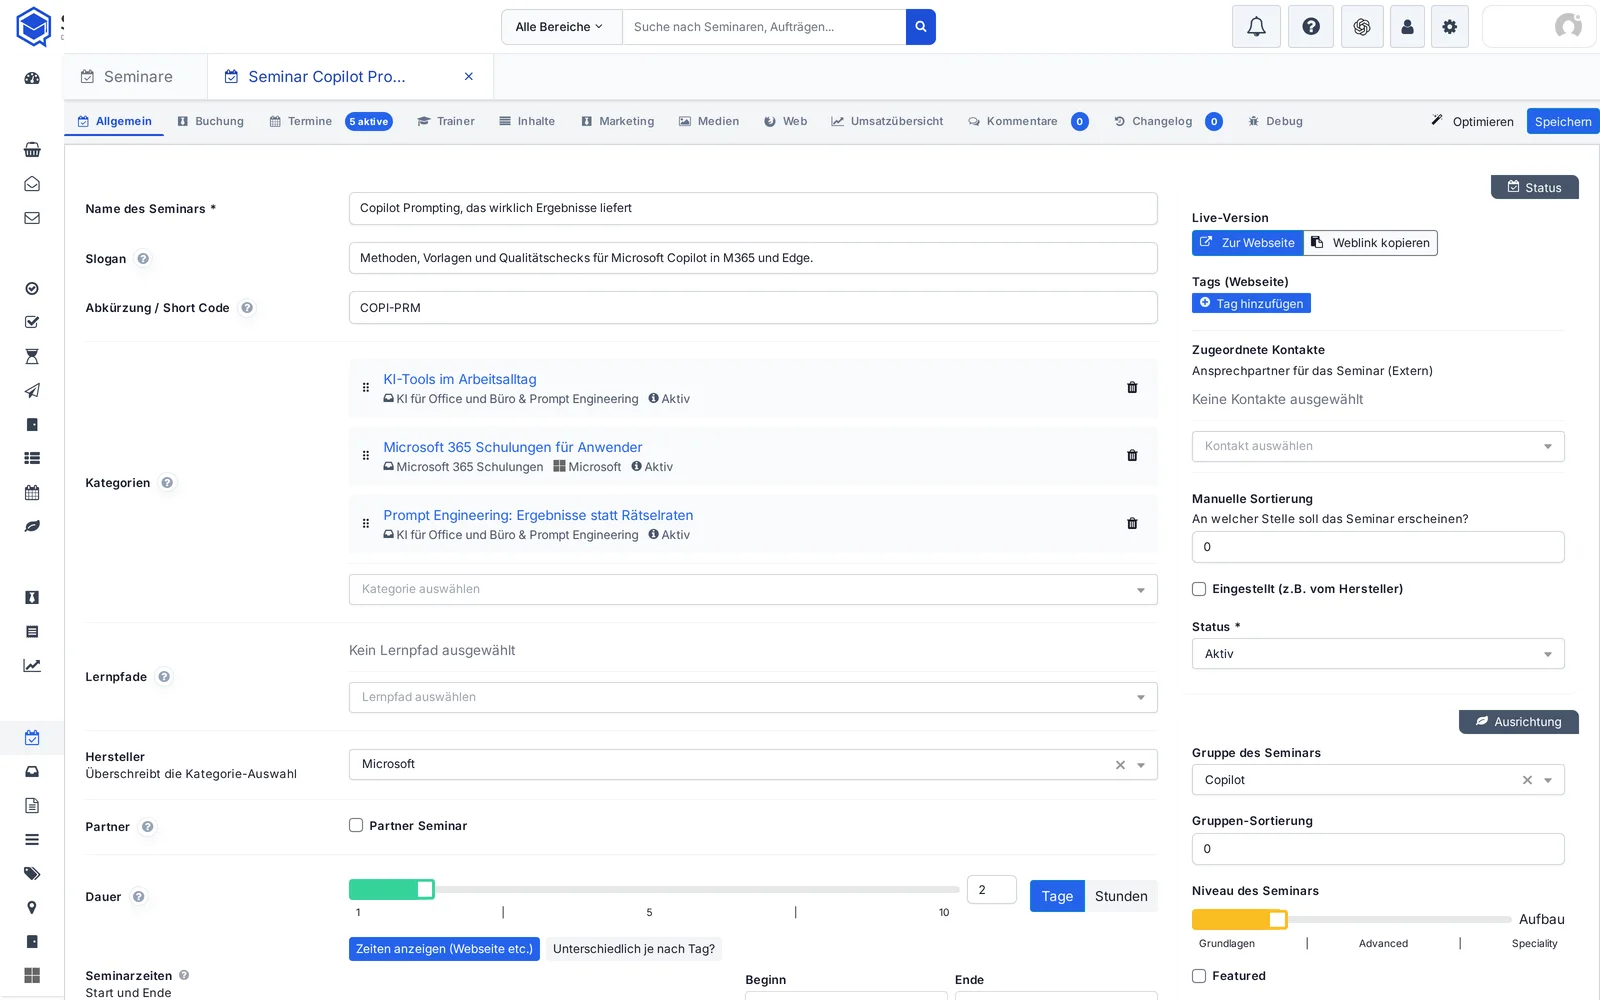Click the help question mark icon in header
The height and width of the screenshot is (1000, 1600).
click(x=1310, y=27)
